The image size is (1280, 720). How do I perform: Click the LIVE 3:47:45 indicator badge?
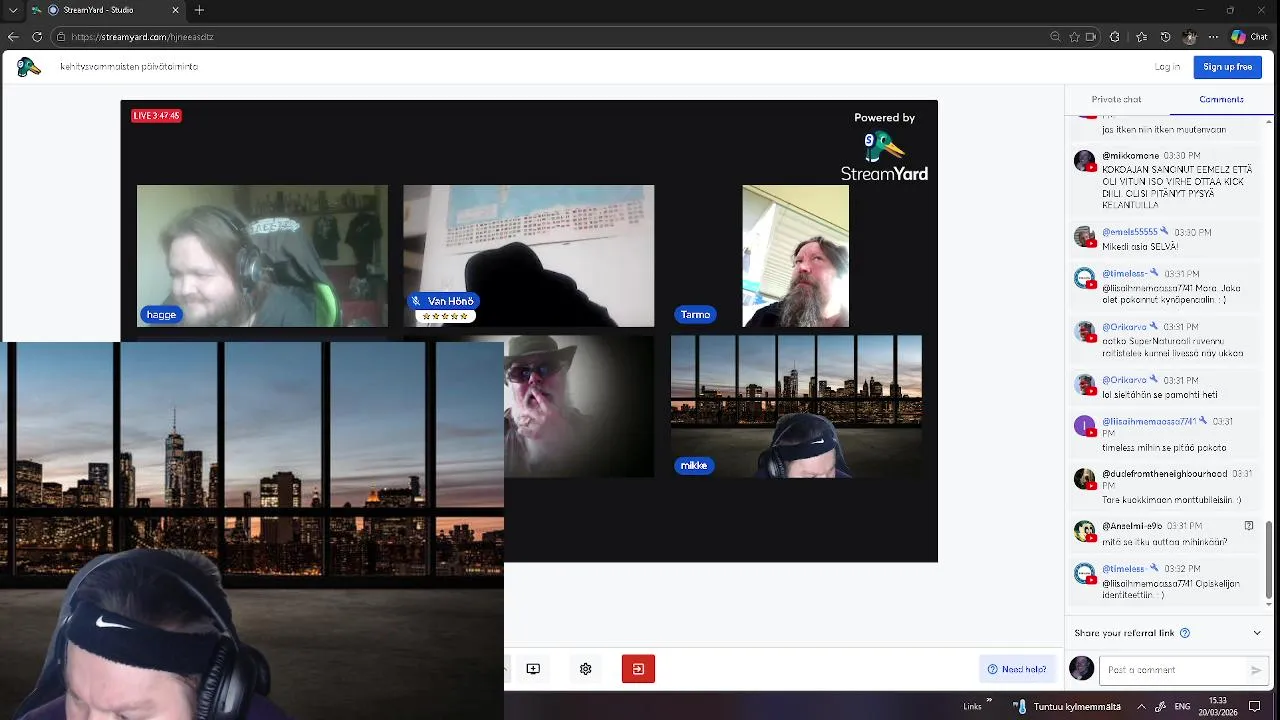[156, 116]
